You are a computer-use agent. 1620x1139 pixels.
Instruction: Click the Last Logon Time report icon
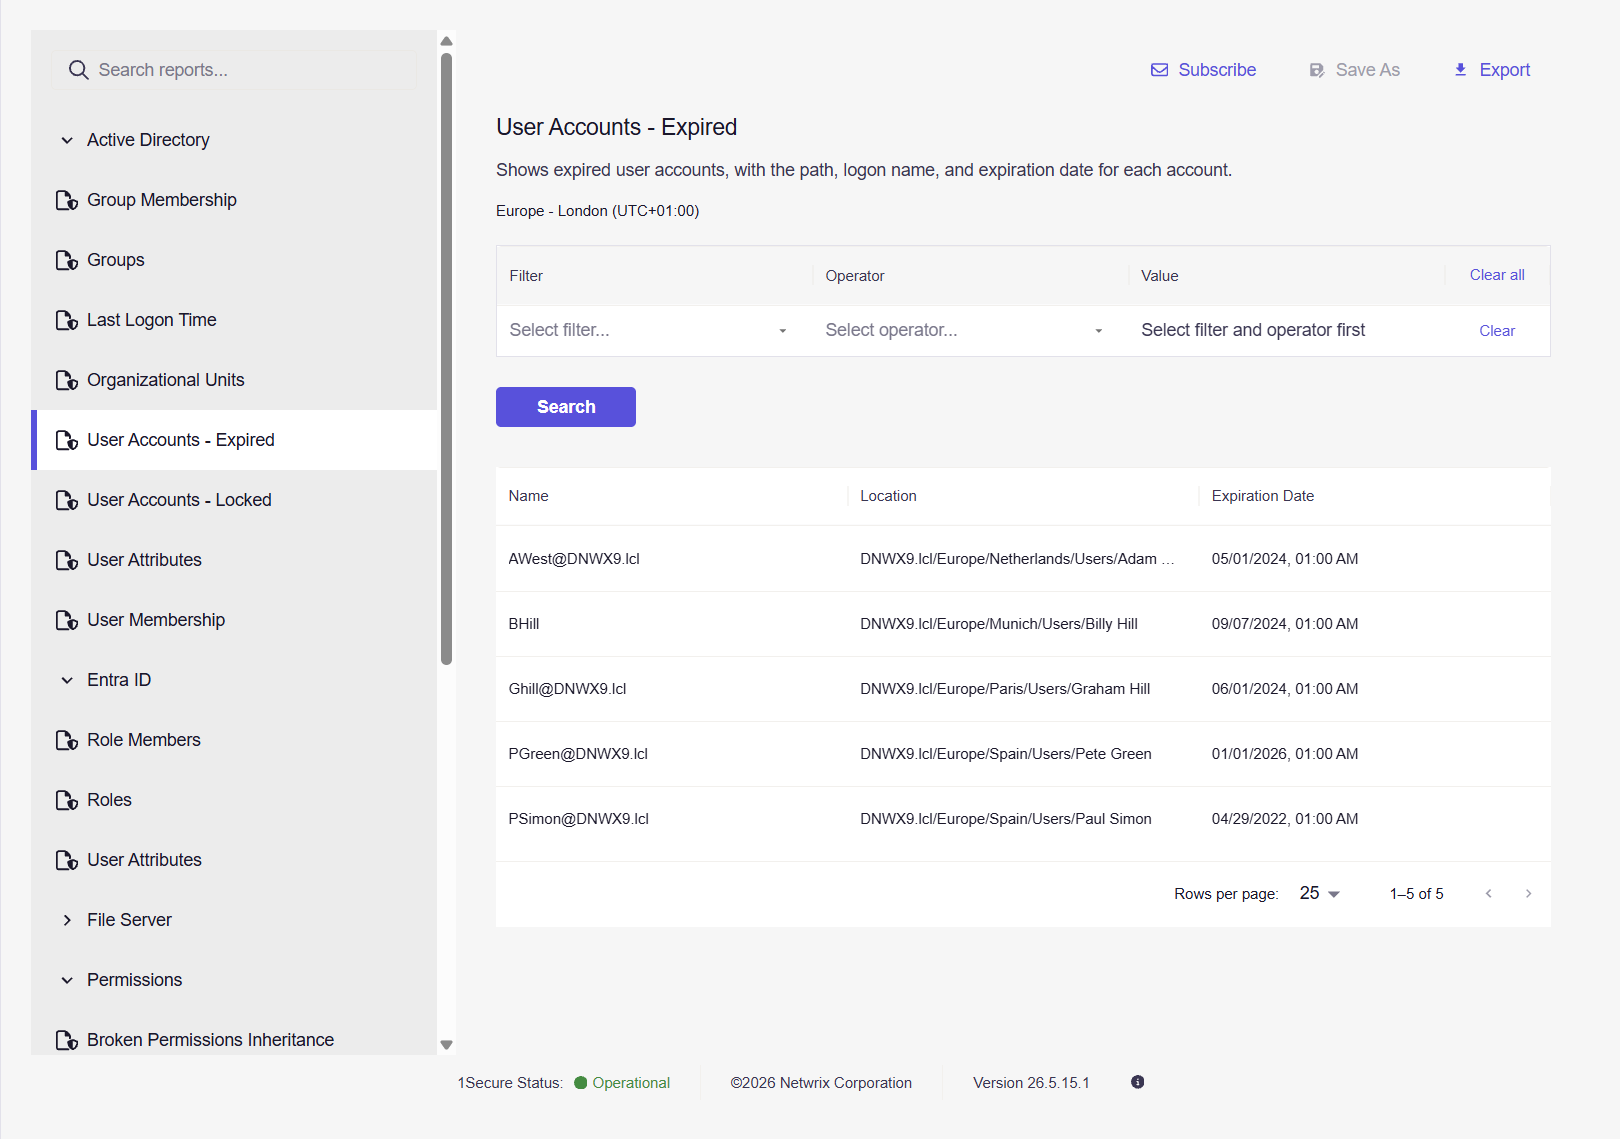[x=67, y=320]
